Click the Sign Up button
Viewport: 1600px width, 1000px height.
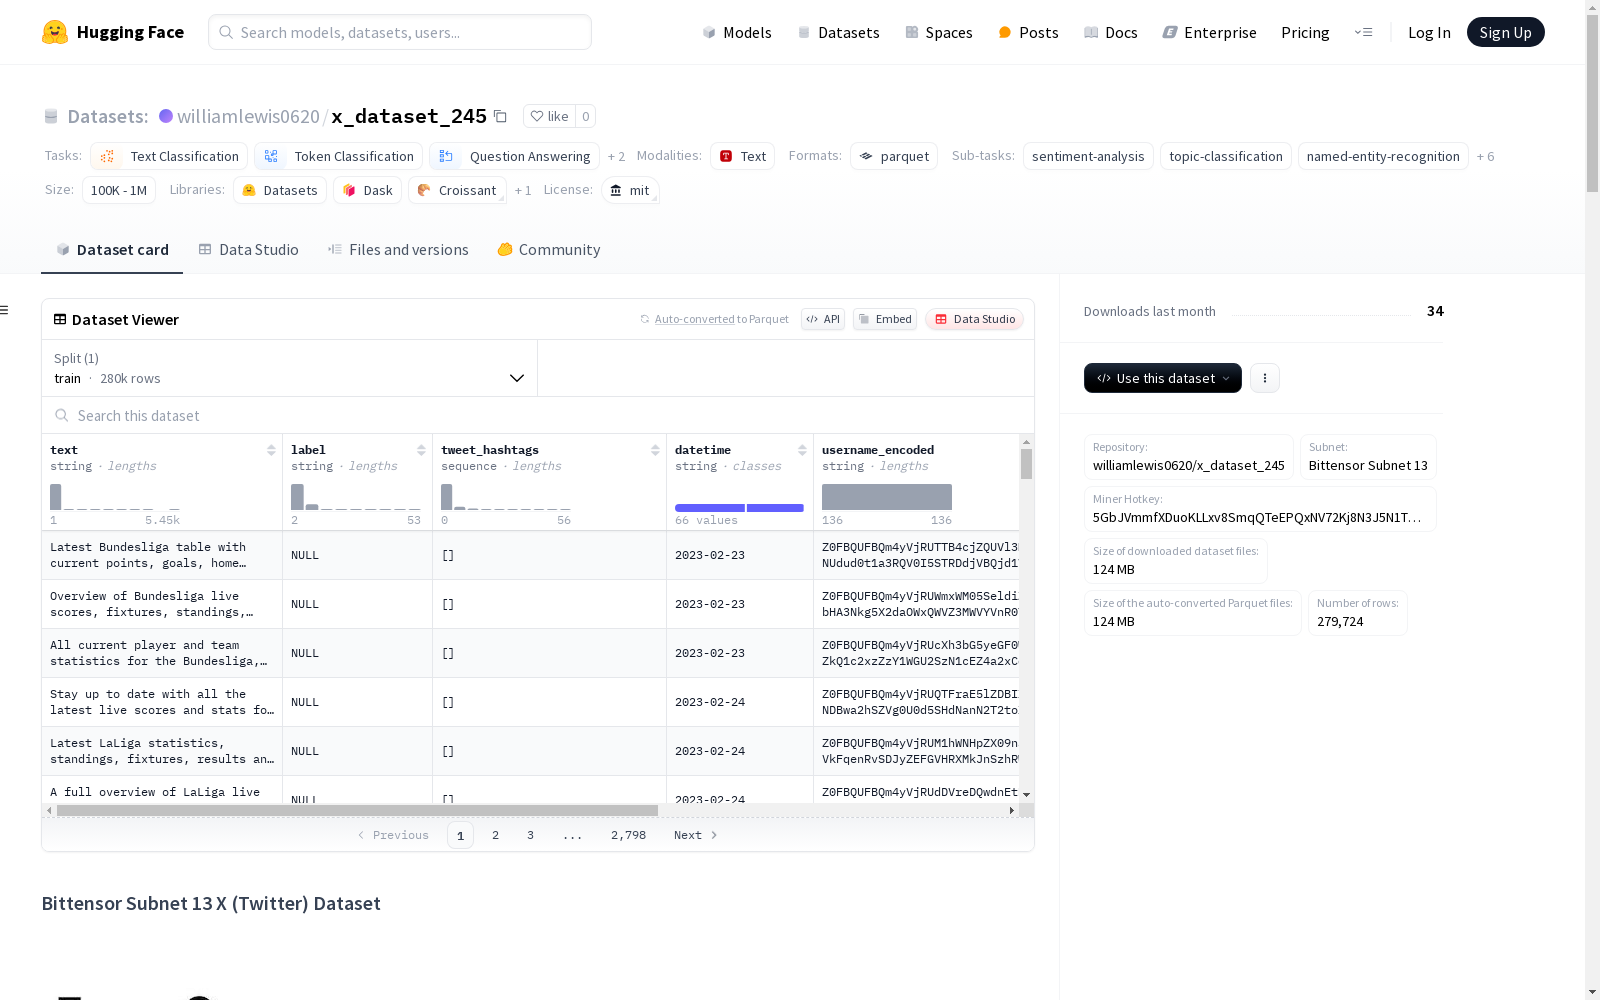coord(1505,32)
